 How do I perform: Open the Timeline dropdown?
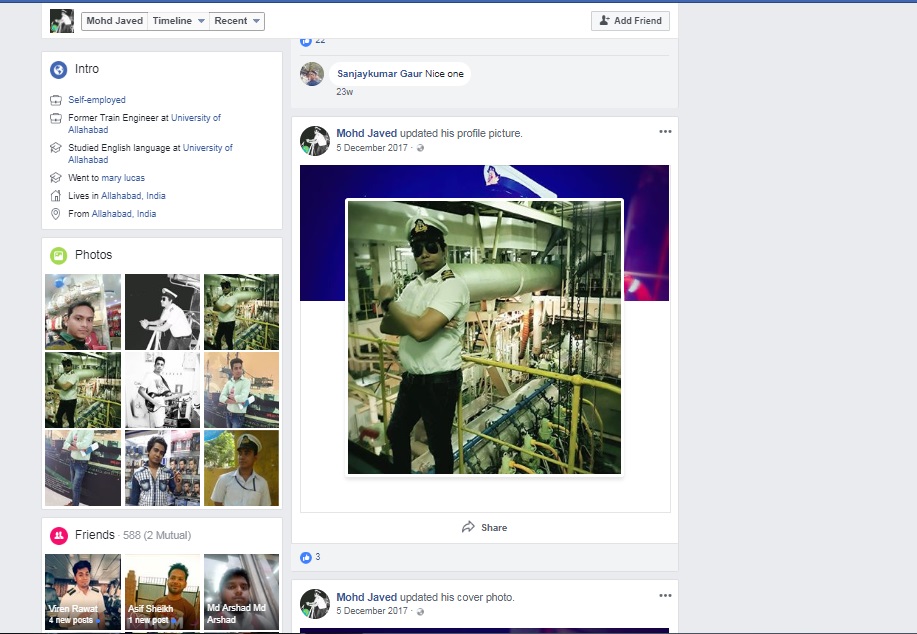[x=178, y=20]
